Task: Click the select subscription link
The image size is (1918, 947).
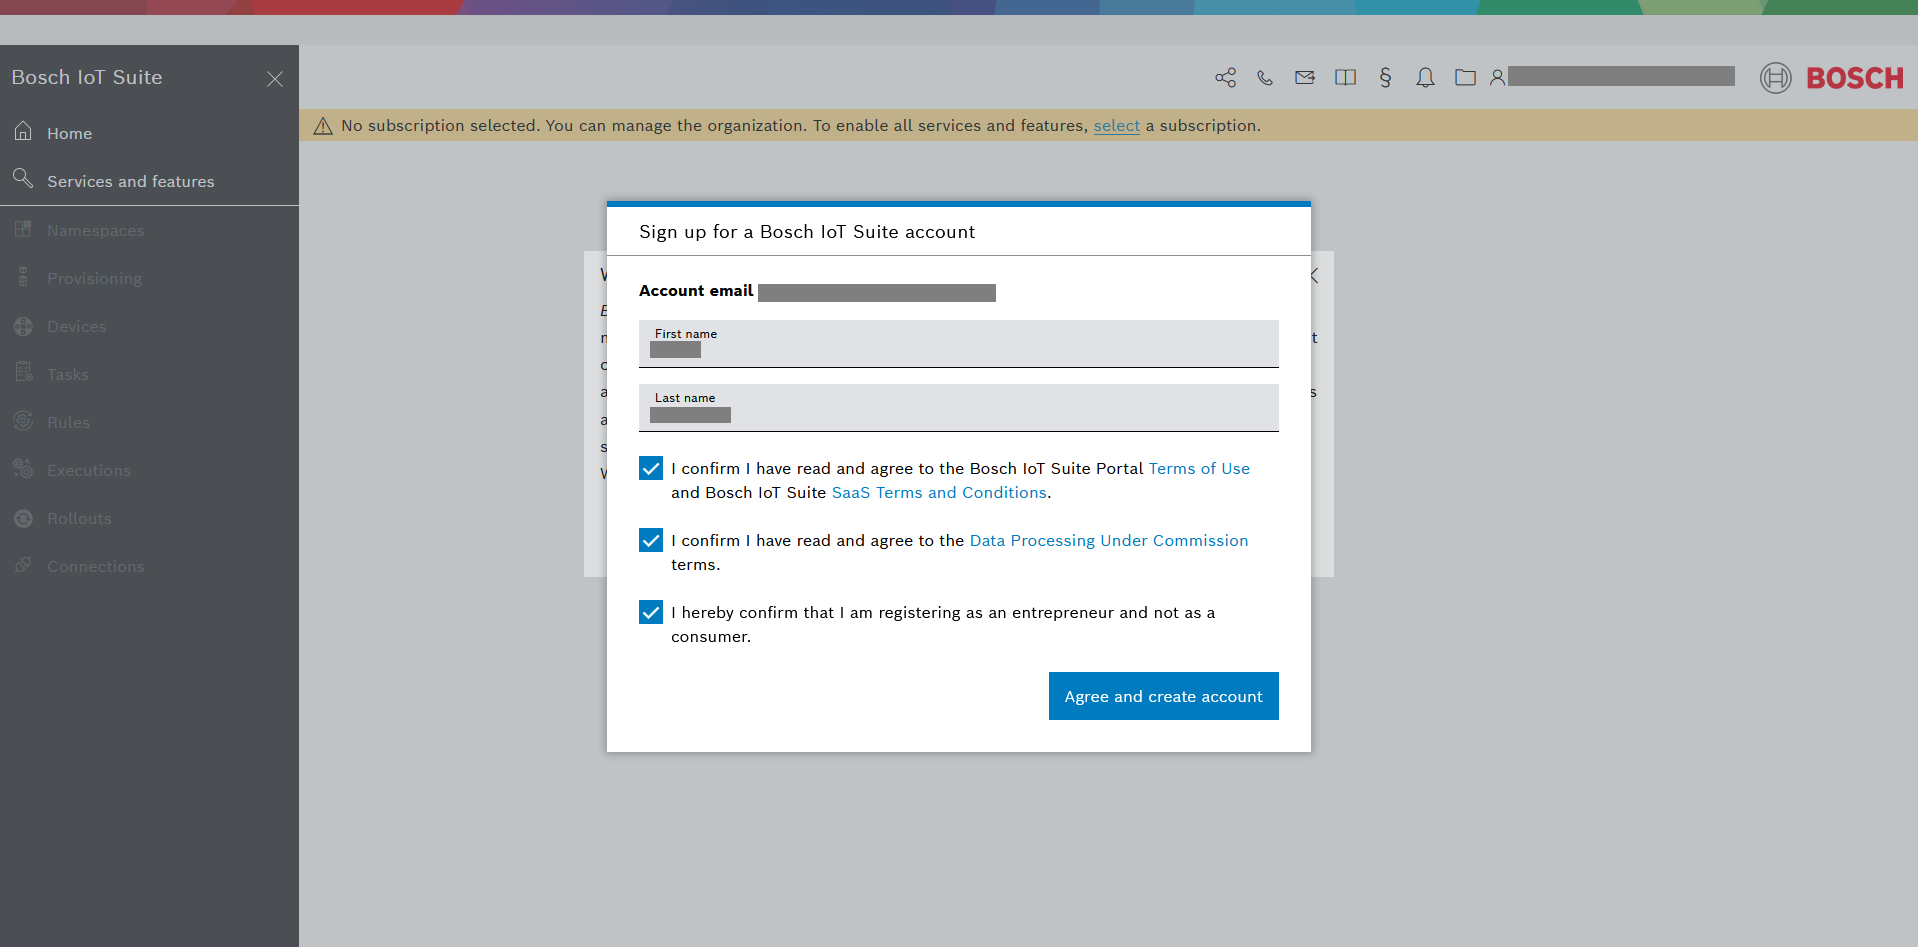Action: tap(1117, 125)
